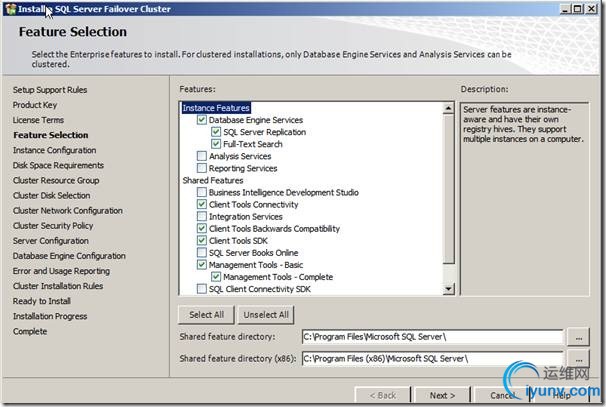Toggle Management Tools - Complete checkbox
Viewport: 606px width, 407px height.
[x=216, y=277]
